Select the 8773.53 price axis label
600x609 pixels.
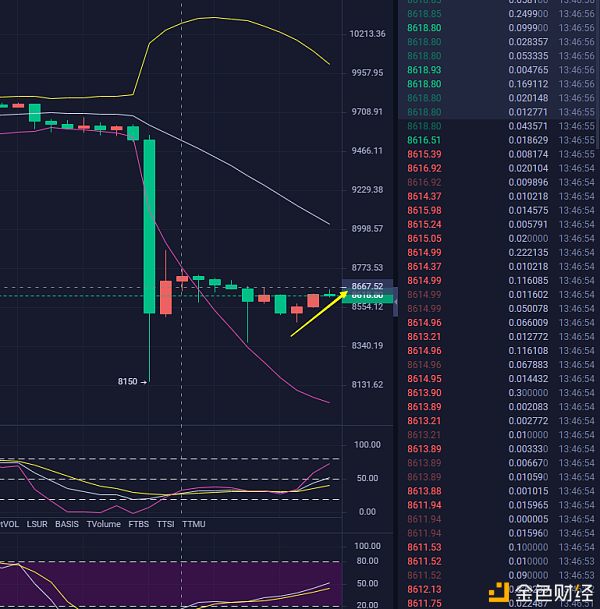point(367,268)
